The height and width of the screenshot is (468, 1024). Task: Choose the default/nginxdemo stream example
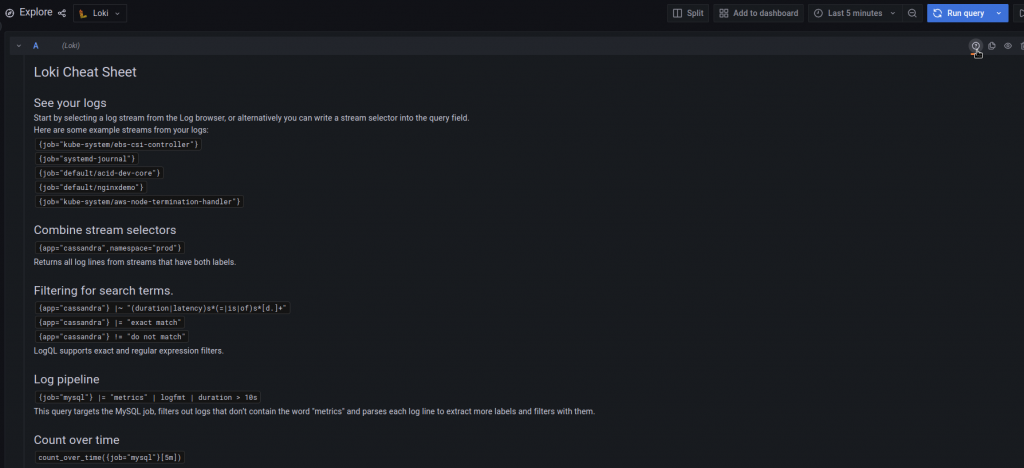(x=91, y=187)
